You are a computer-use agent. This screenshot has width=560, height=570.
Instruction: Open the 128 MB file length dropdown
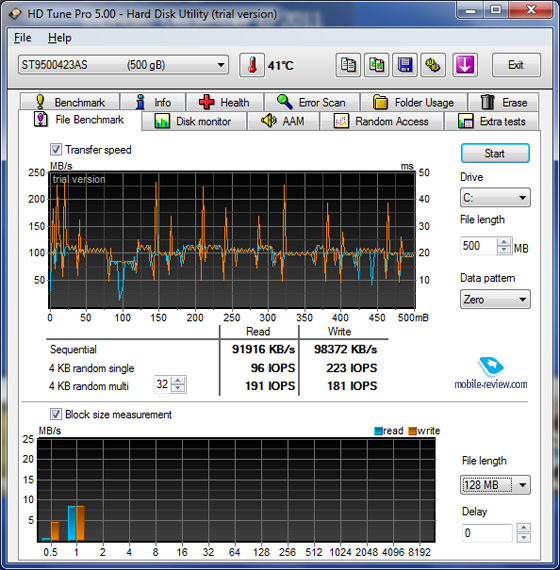coord(495,485)
